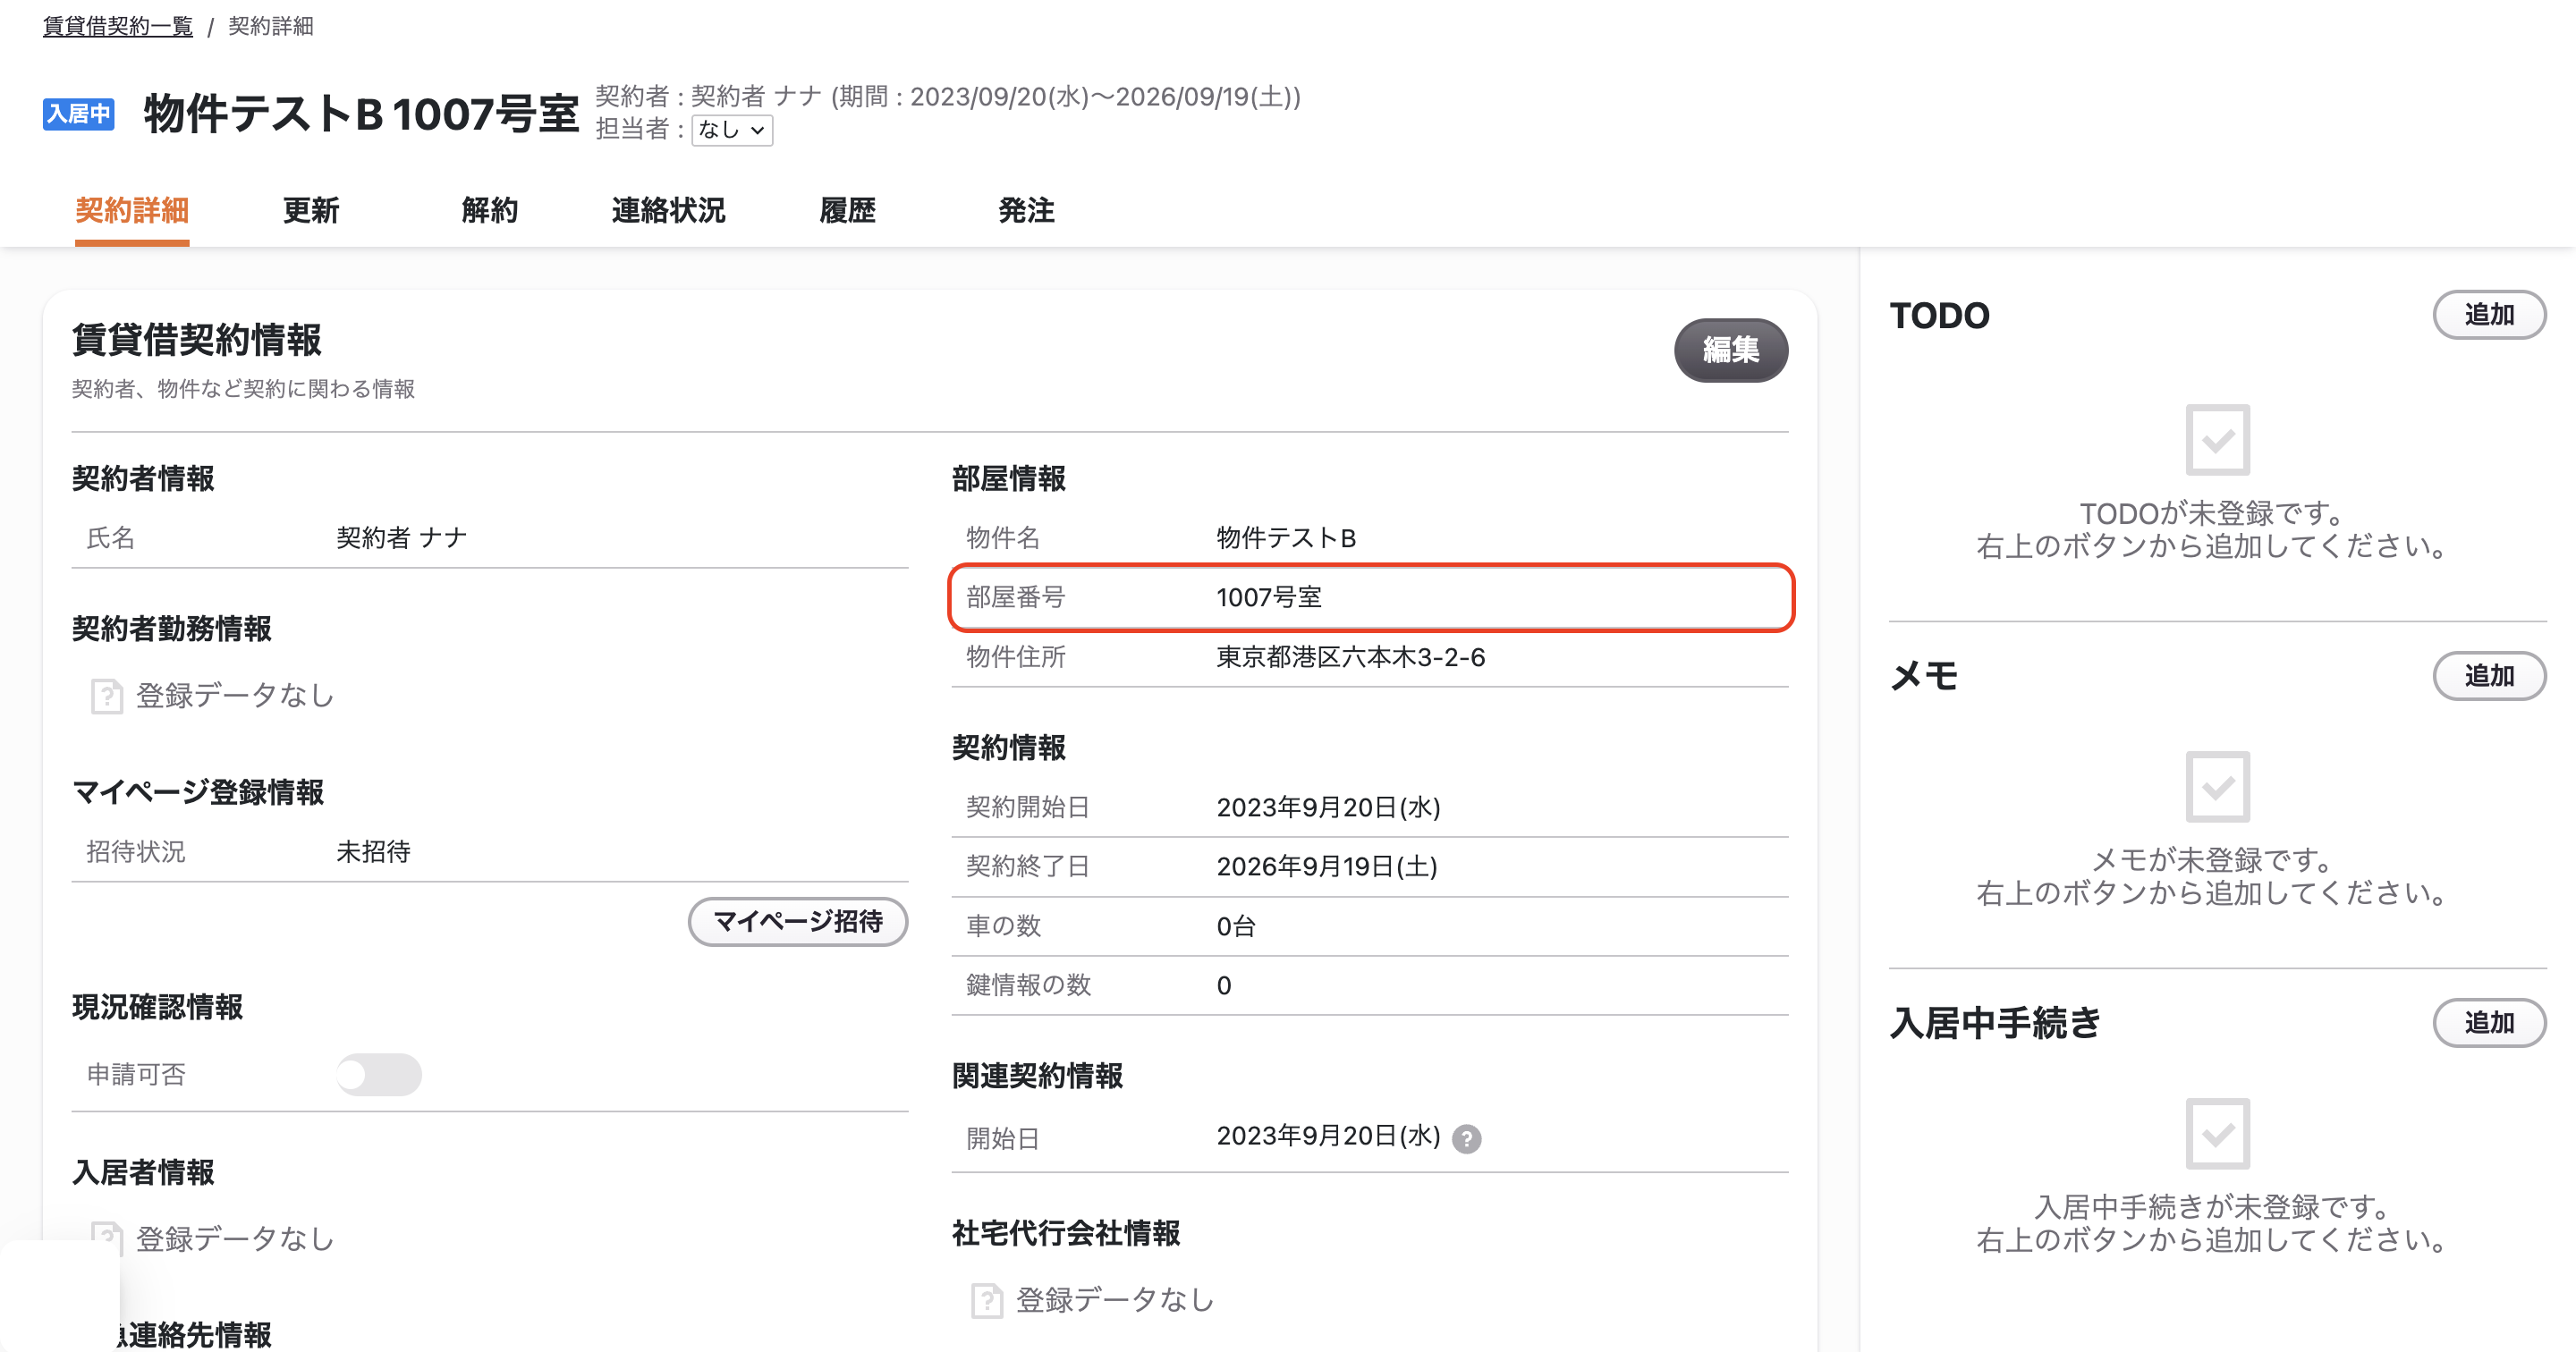Click the メモ empty-state checkmark icon
Viewport: 2576px width, 1352px height.
(x=2217, y=787)
